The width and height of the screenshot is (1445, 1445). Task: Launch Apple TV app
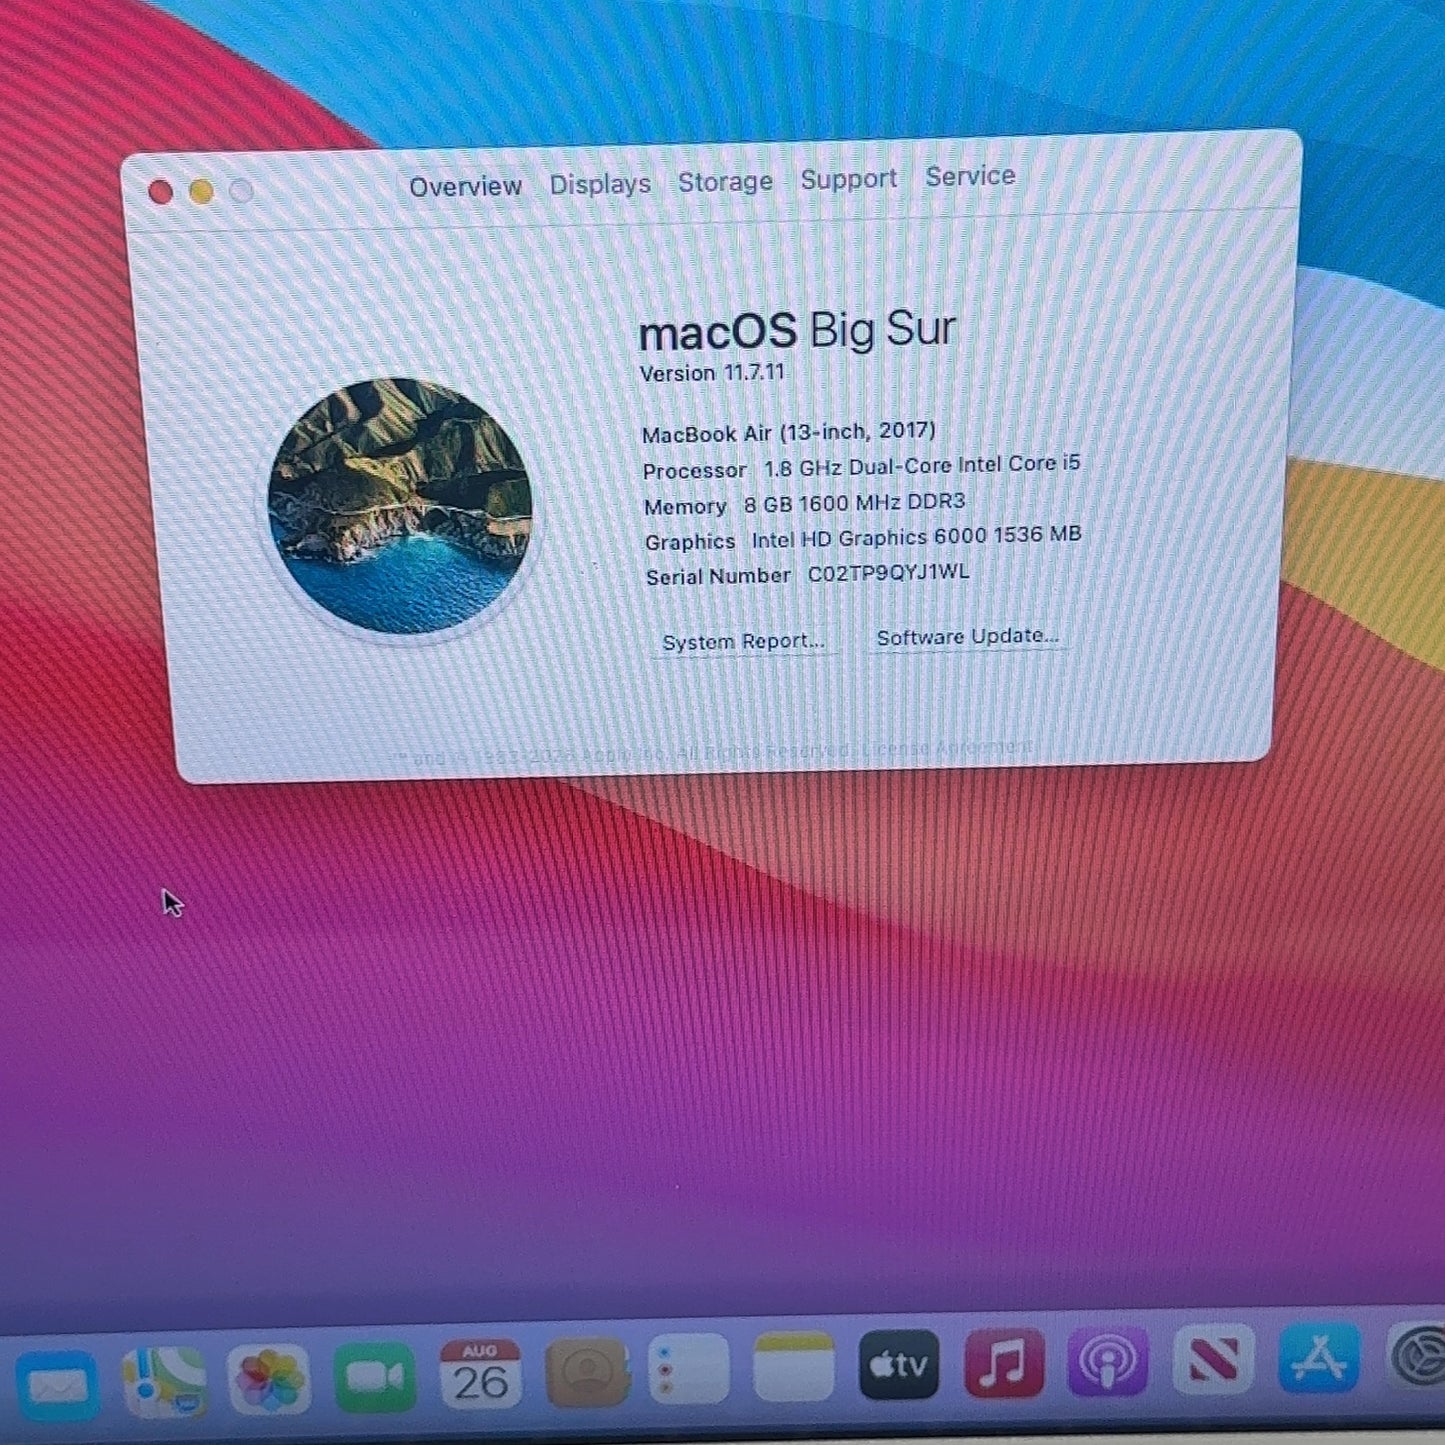point(899,1364)
